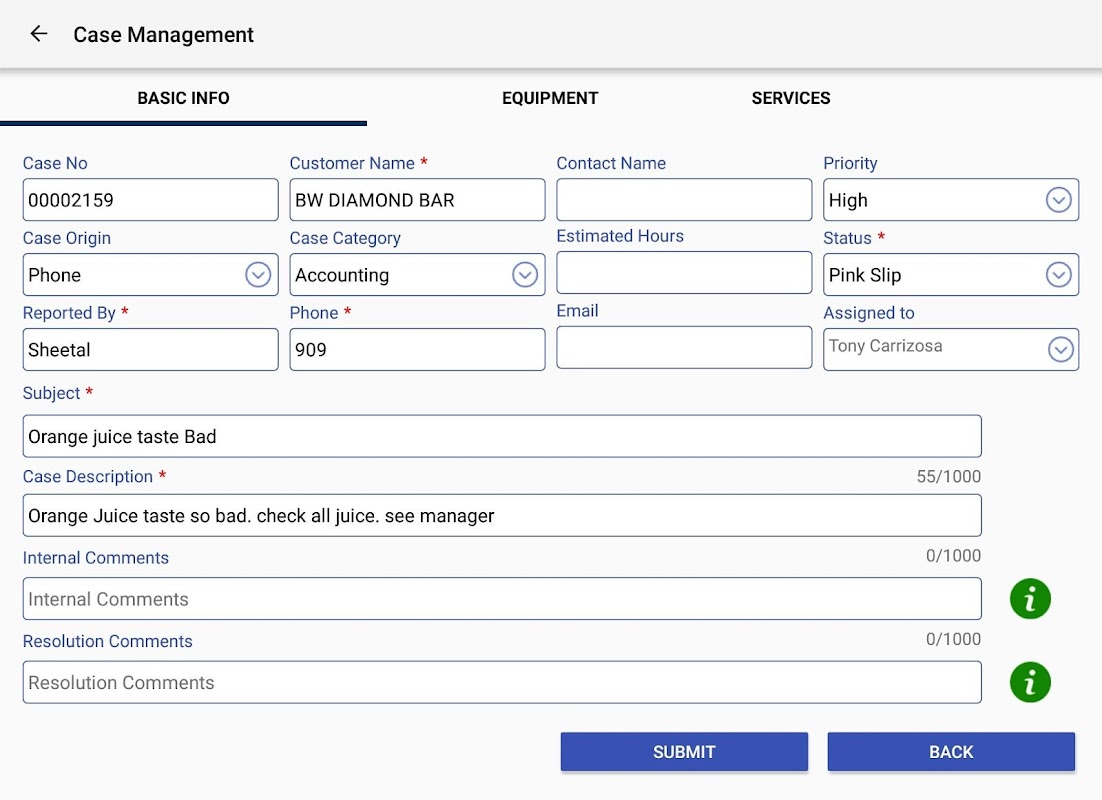
Task: Edit the Subject text field
Action: (x=502, y=436)
